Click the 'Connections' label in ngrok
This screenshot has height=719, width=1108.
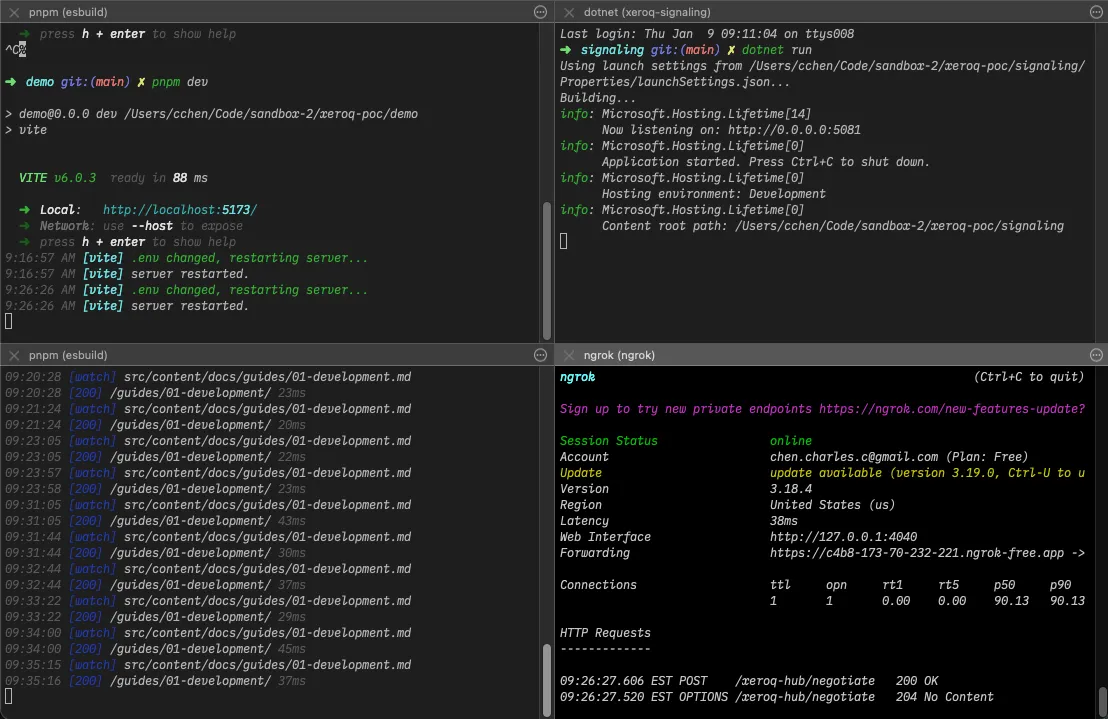point(598,585)
